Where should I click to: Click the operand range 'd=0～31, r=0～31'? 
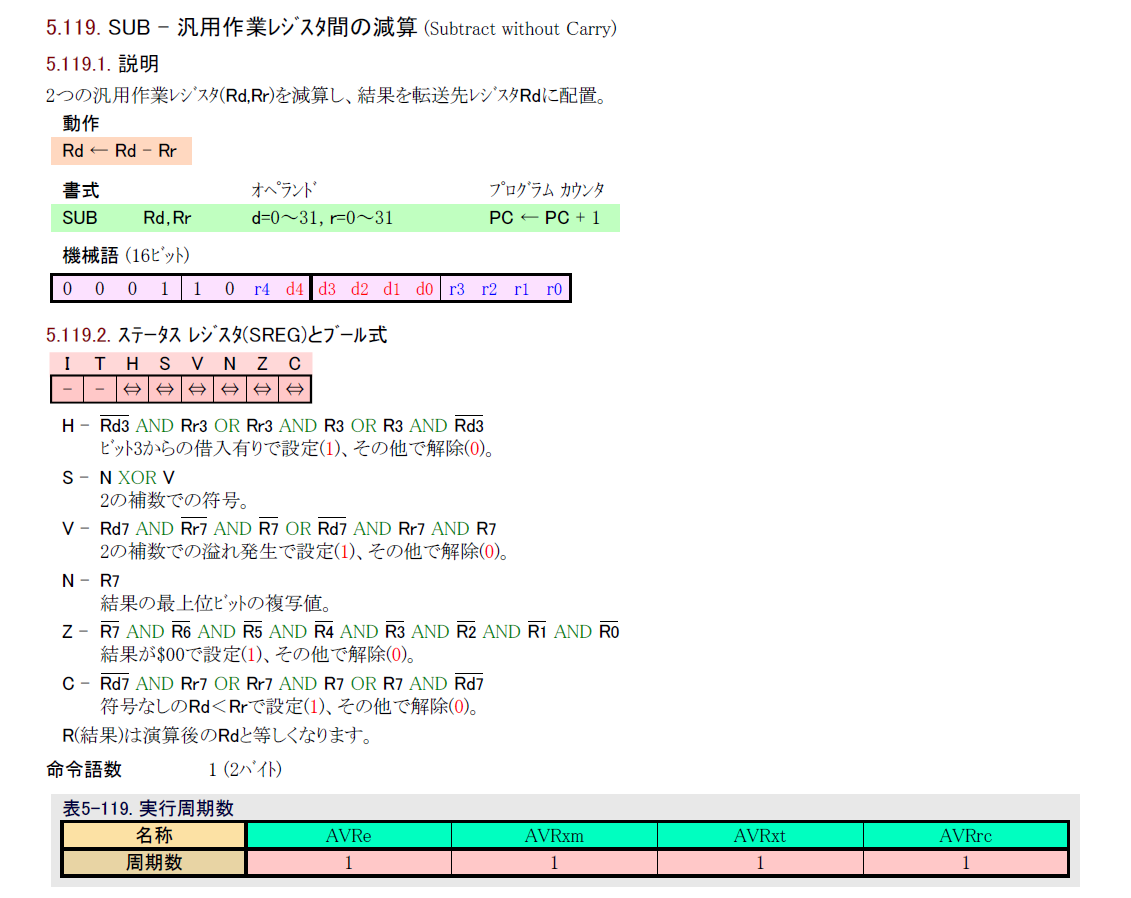pos(322,218)
